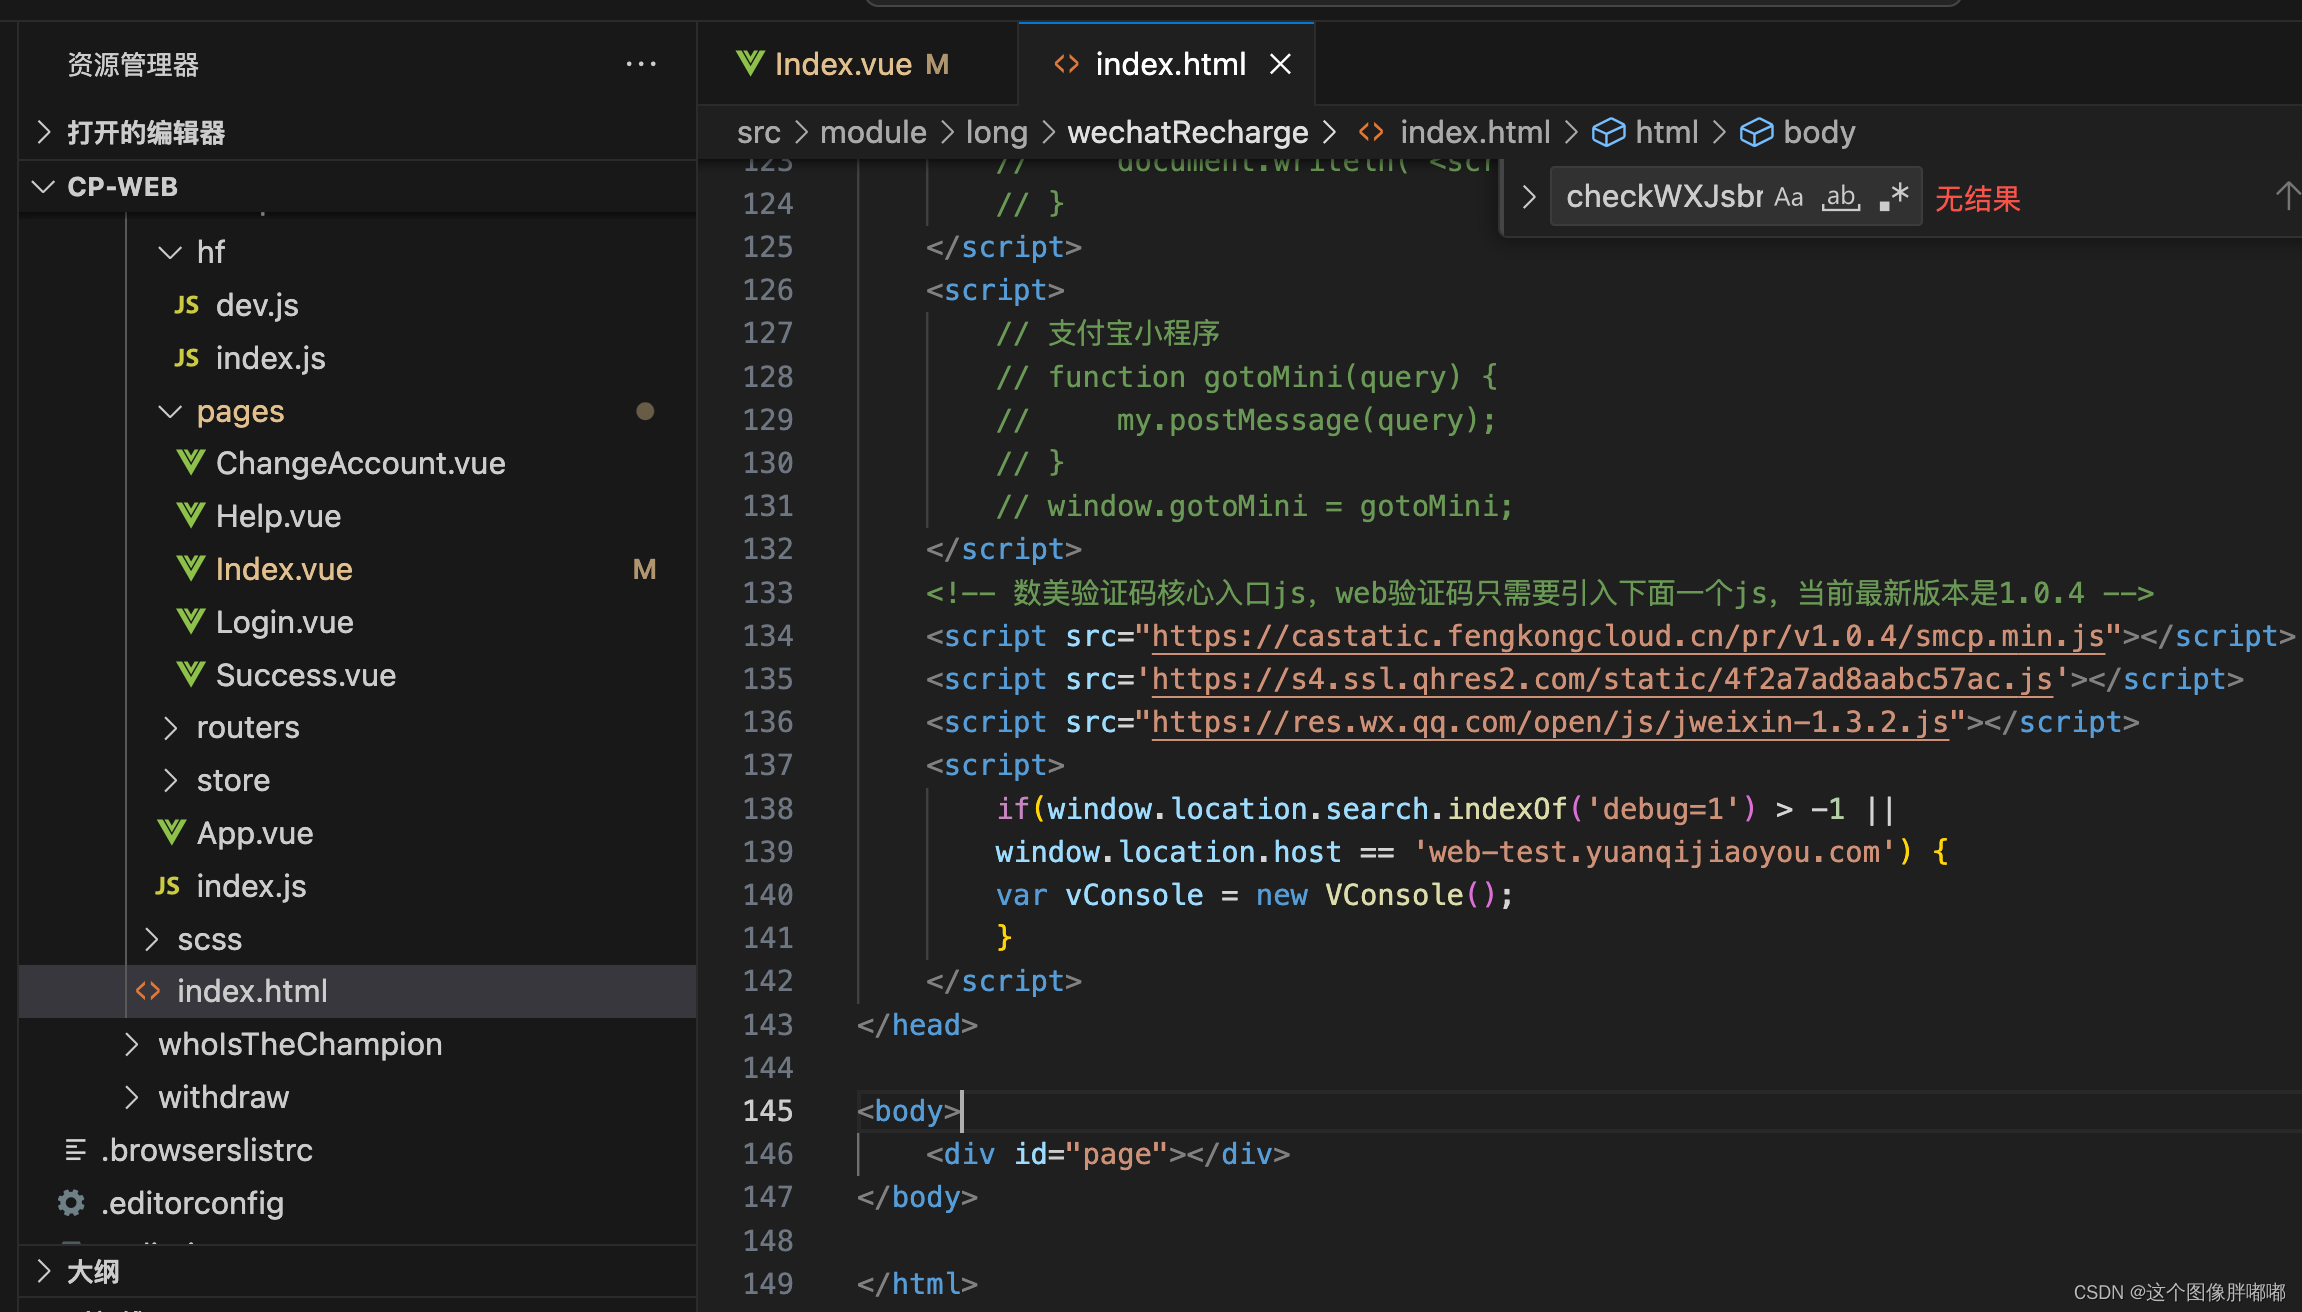Switch to the Index.vue tab
Image resolution: width=2302 pixels, height=1312 pixels.
coord(843,65)
